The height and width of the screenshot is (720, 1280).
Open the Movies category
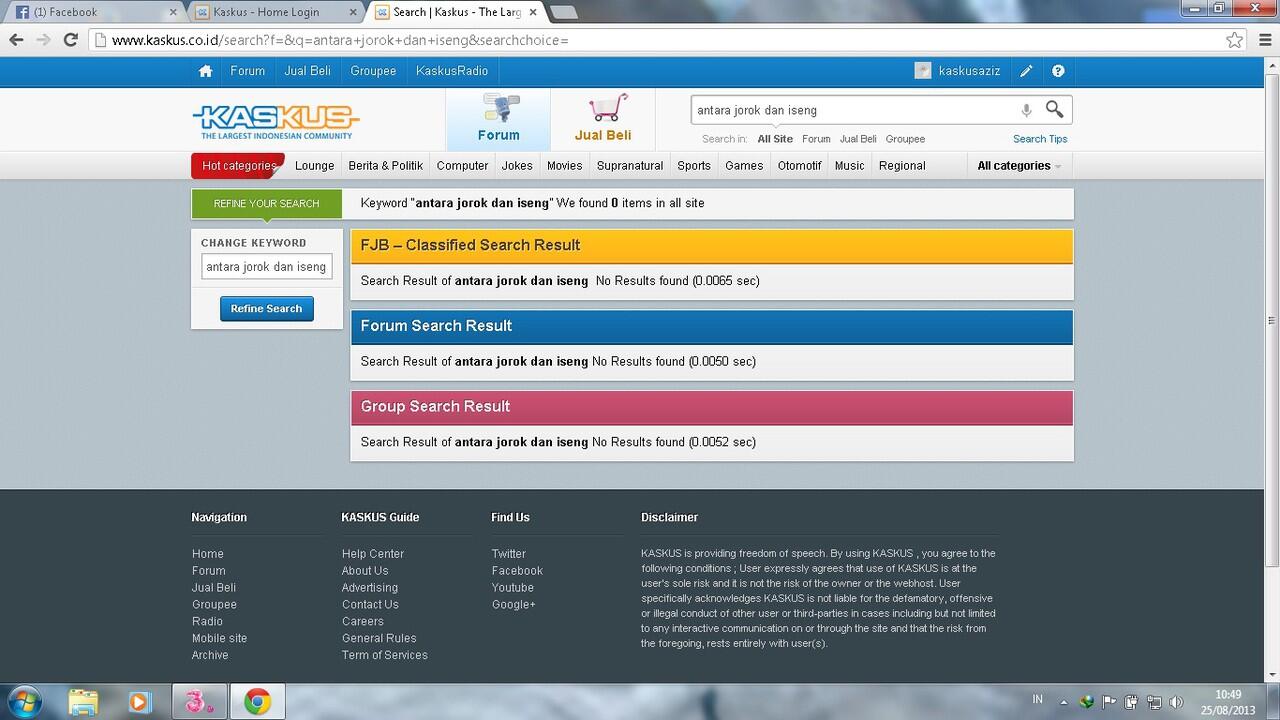tap(564, 166)
